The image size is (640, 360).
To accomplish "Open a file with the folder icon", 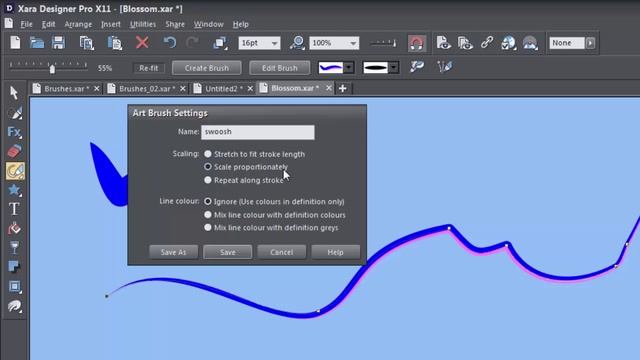I will coord(37,43).
